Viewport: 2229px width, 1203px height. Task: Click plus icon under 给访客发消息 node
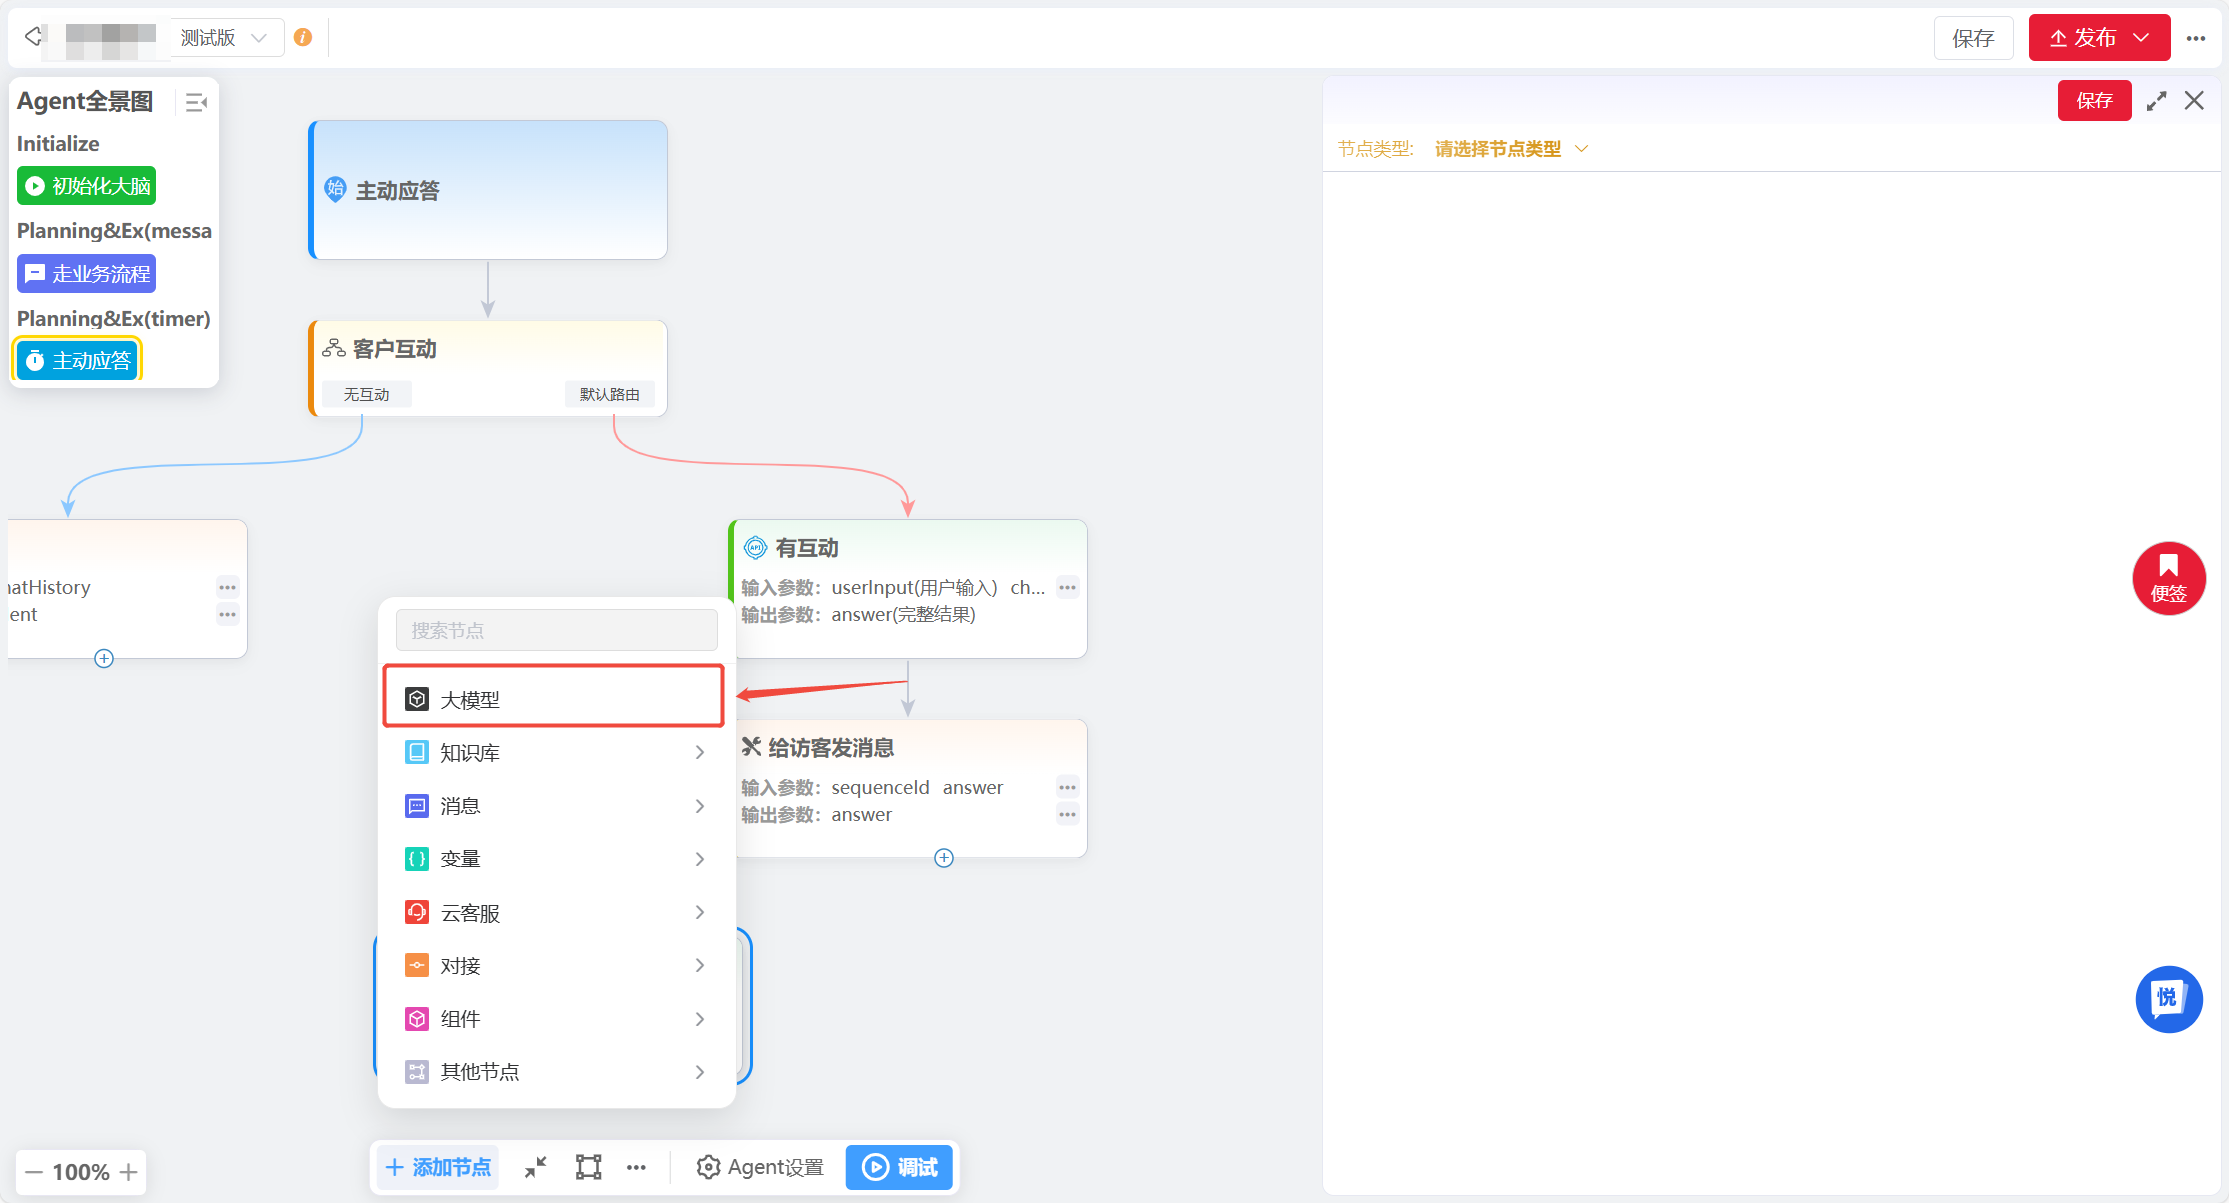[943, 858]
